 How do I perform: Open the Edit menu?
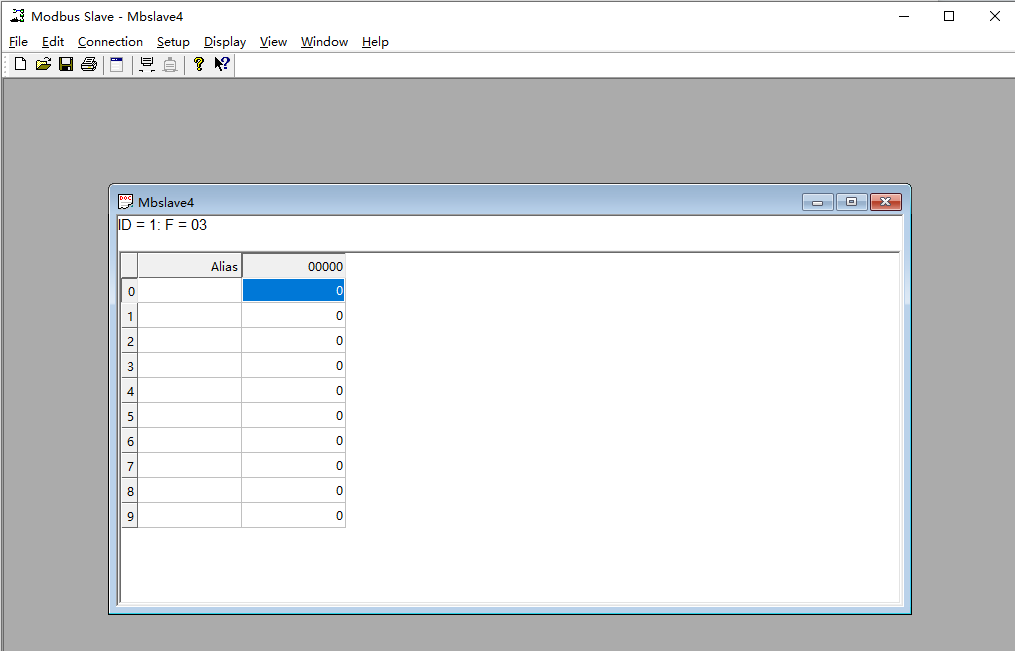(x=52, y=42)
